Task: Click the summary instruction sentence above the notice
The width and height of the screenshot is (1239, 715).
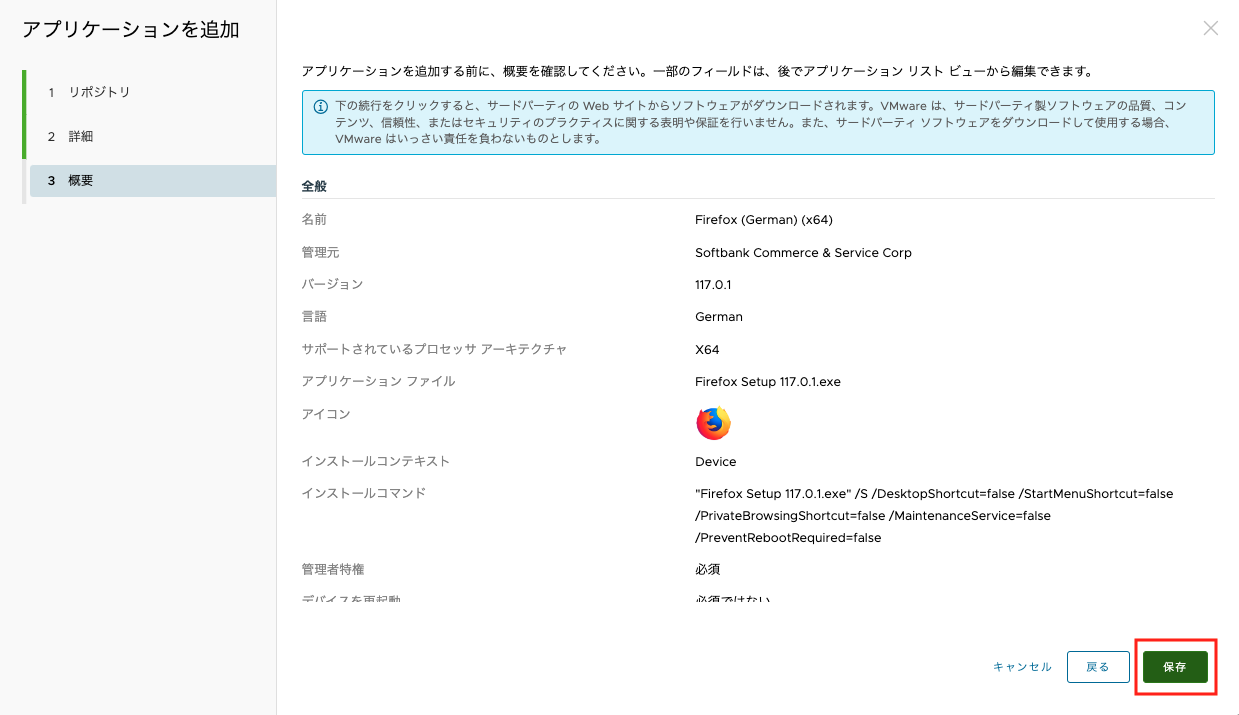Action: point(698,72)
